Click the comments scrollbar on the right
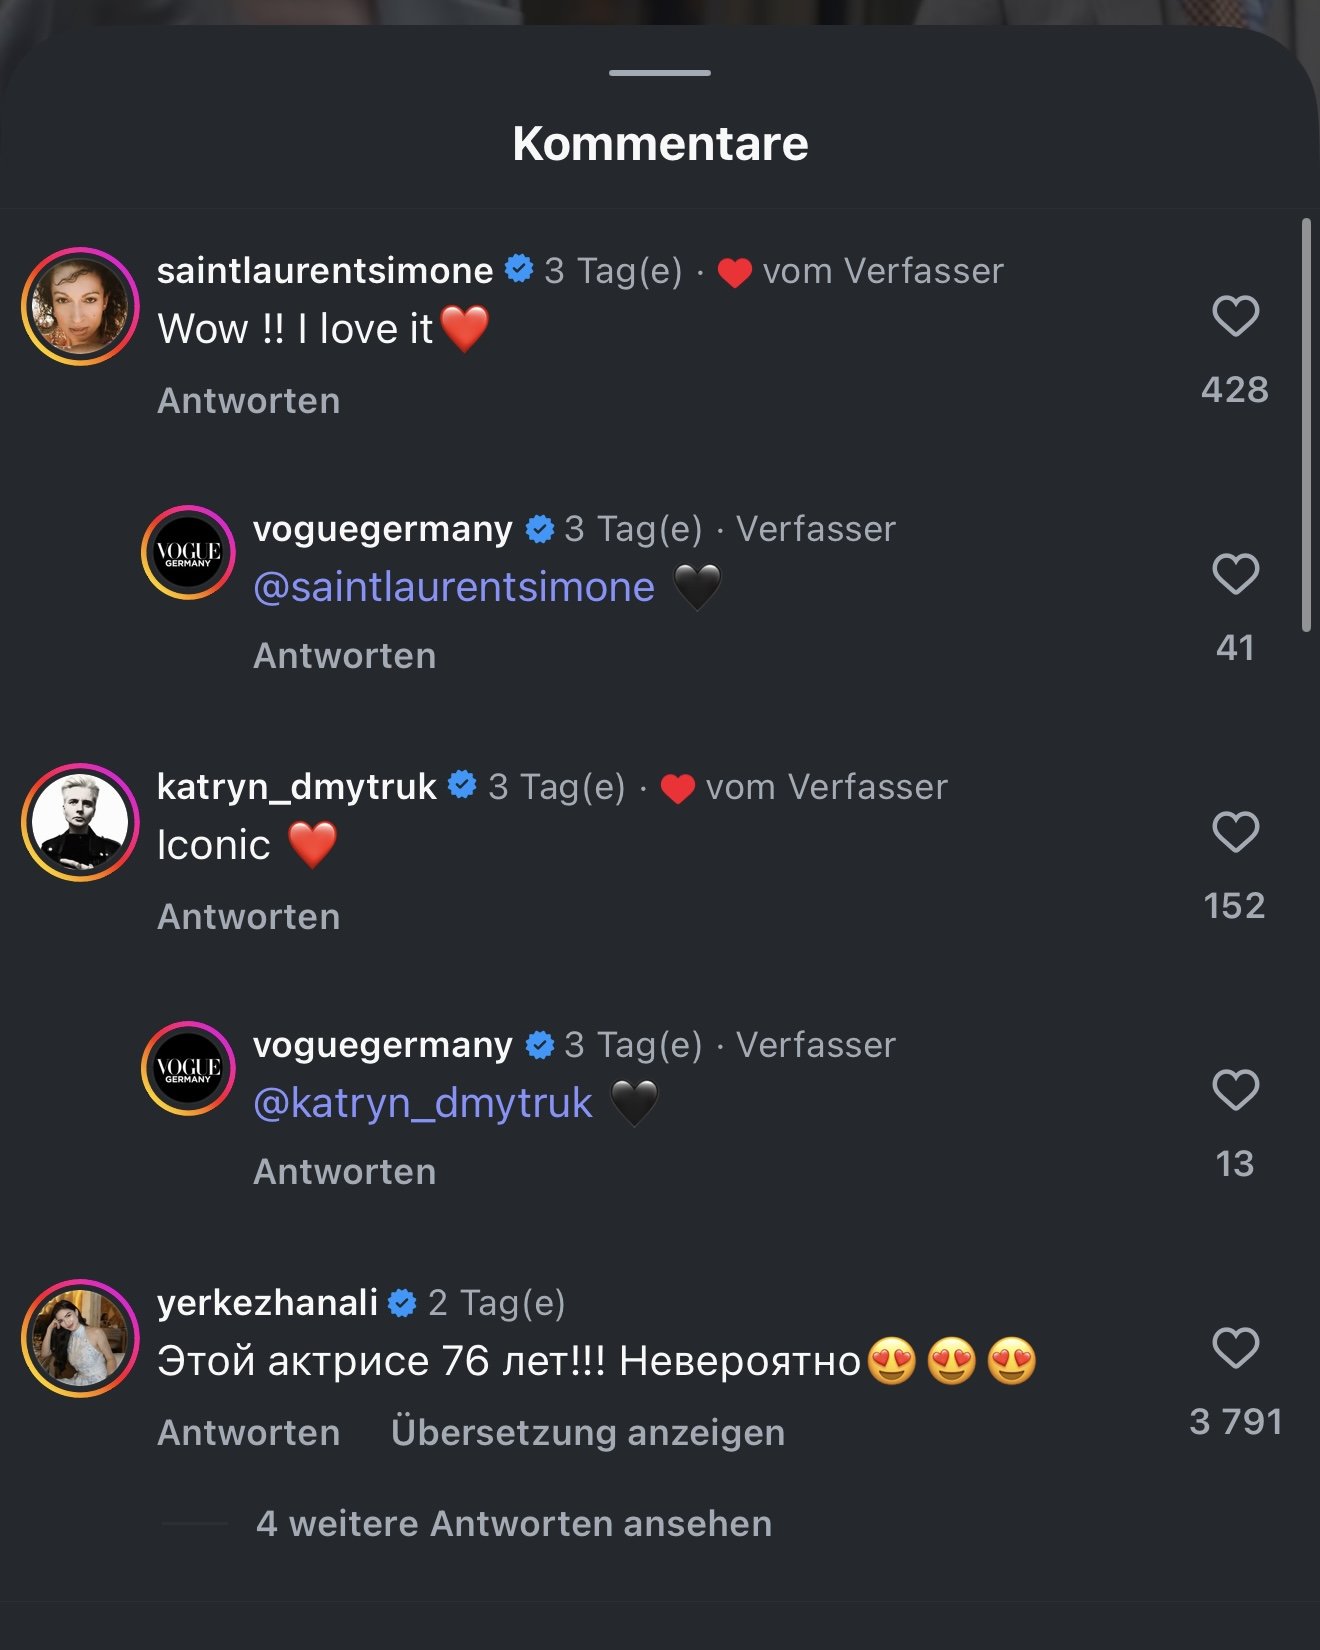Image resolution: width=1320 pixels, height=1650 pixels. coord(1306,426)
